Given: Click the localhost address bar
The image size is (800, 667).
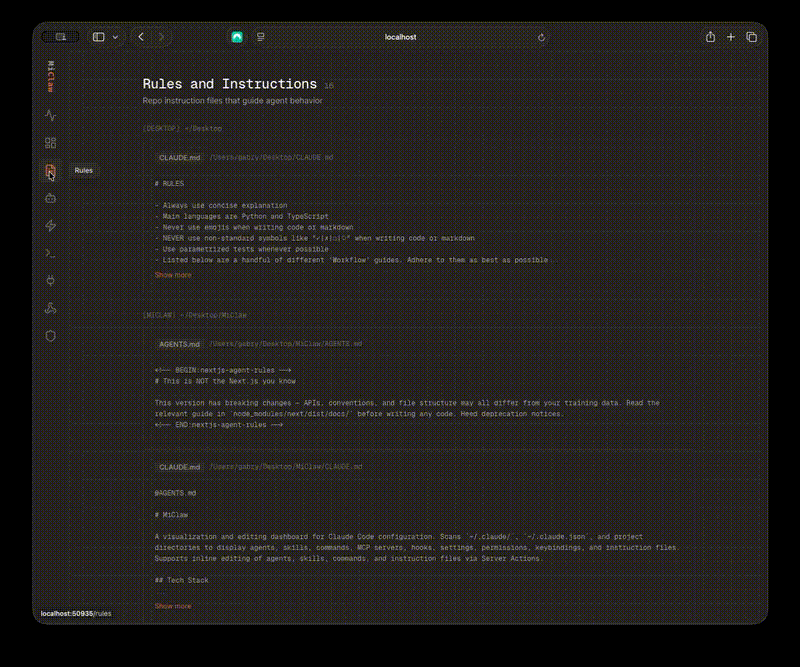Looking at the screenshot, I should pyautogui.click(x=401, y=37).
